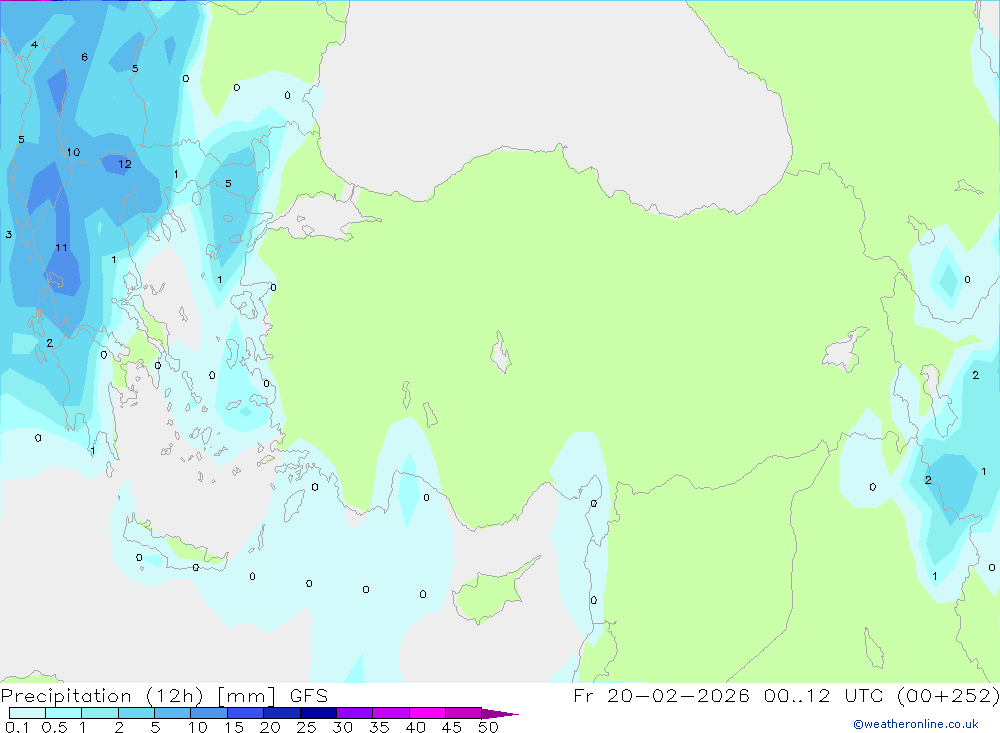Select the dark navy swatch between 25 and 30
This screenshot has height=733, width=1000.
(x=318, y=713)
